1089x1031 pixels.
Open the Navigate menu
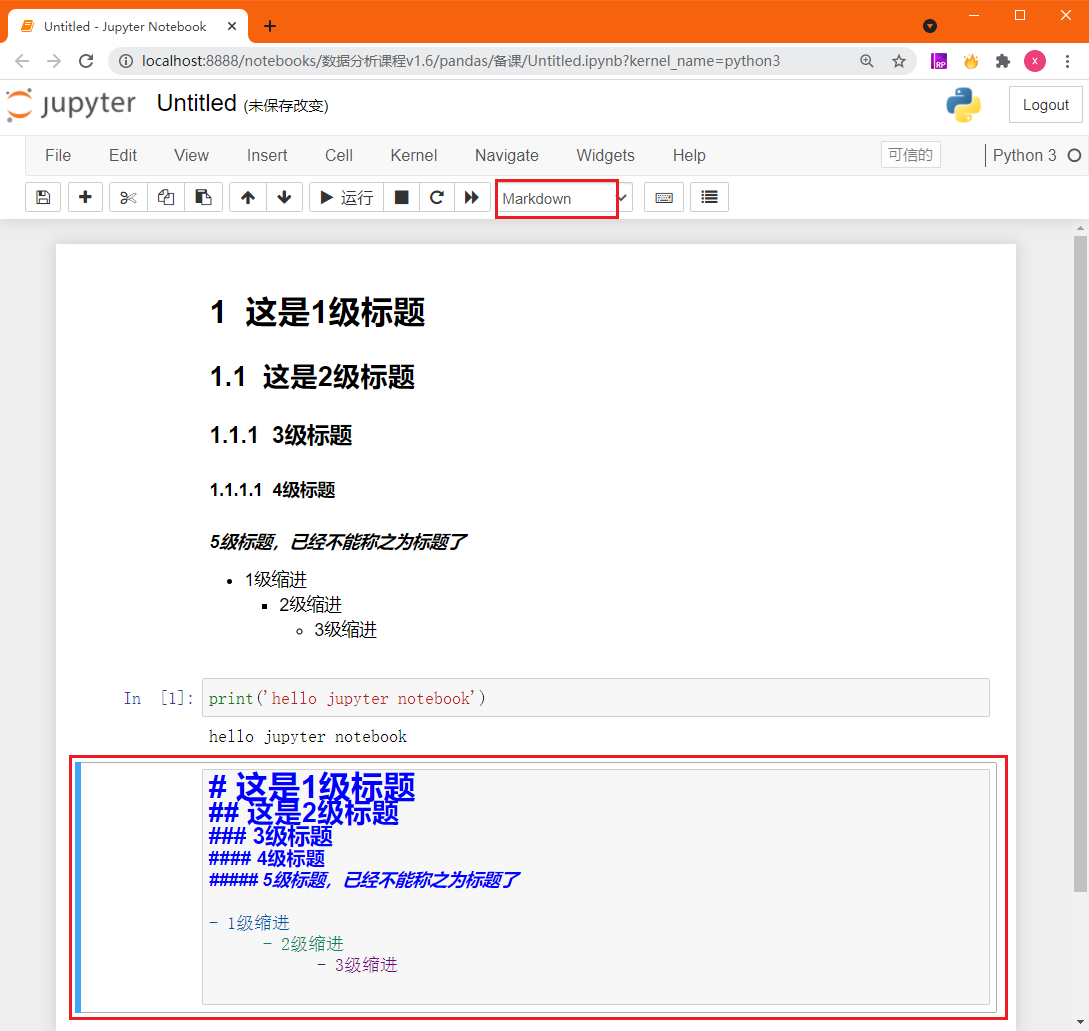pyautogui.click(x=507, y=156)
